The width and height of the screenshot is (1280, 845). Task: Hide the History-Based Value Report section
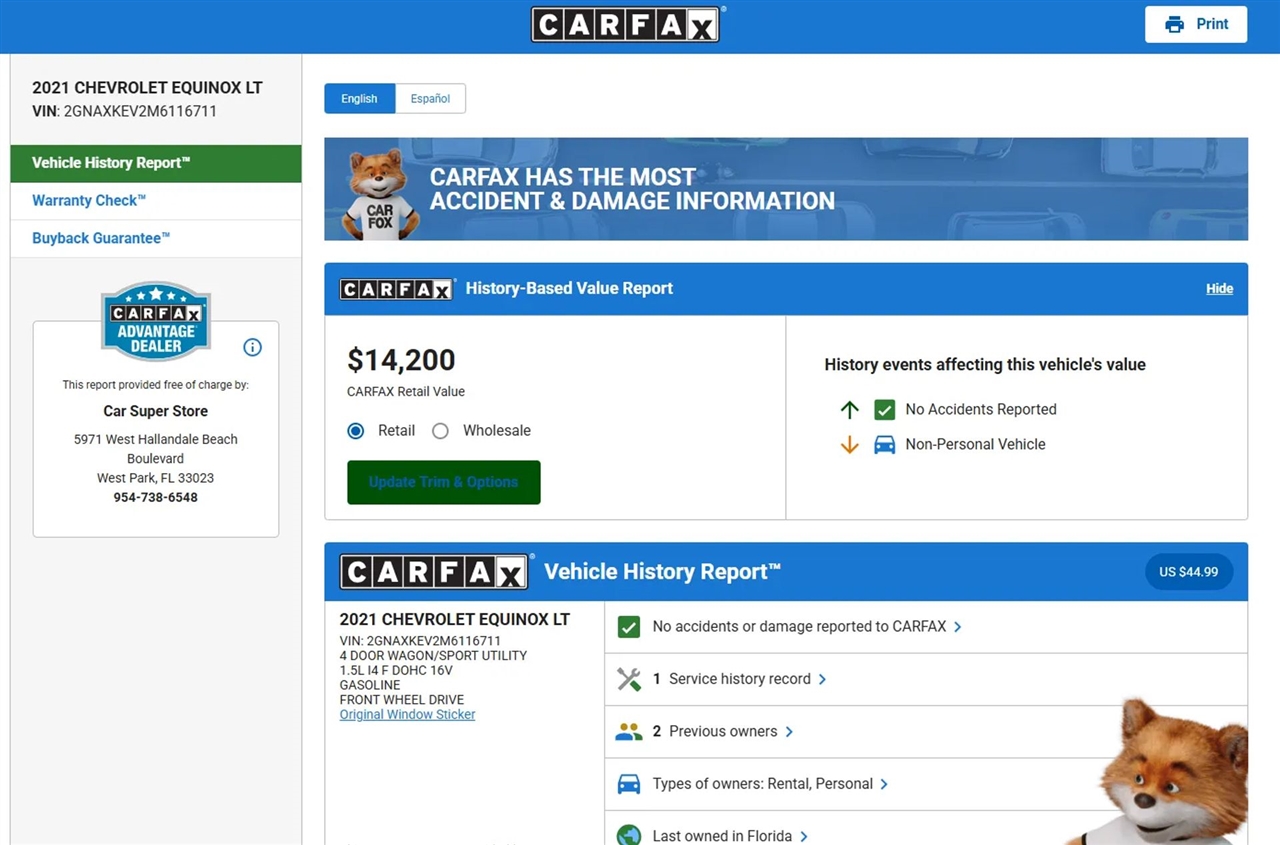[x=1219, y=289]
